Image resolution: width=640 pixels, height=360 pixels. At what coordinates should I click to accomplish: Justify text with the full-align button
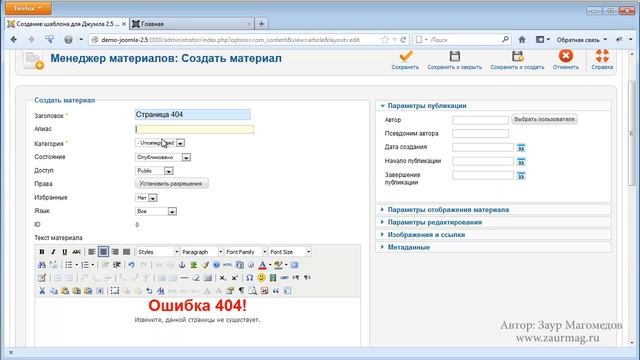point(127,252)
